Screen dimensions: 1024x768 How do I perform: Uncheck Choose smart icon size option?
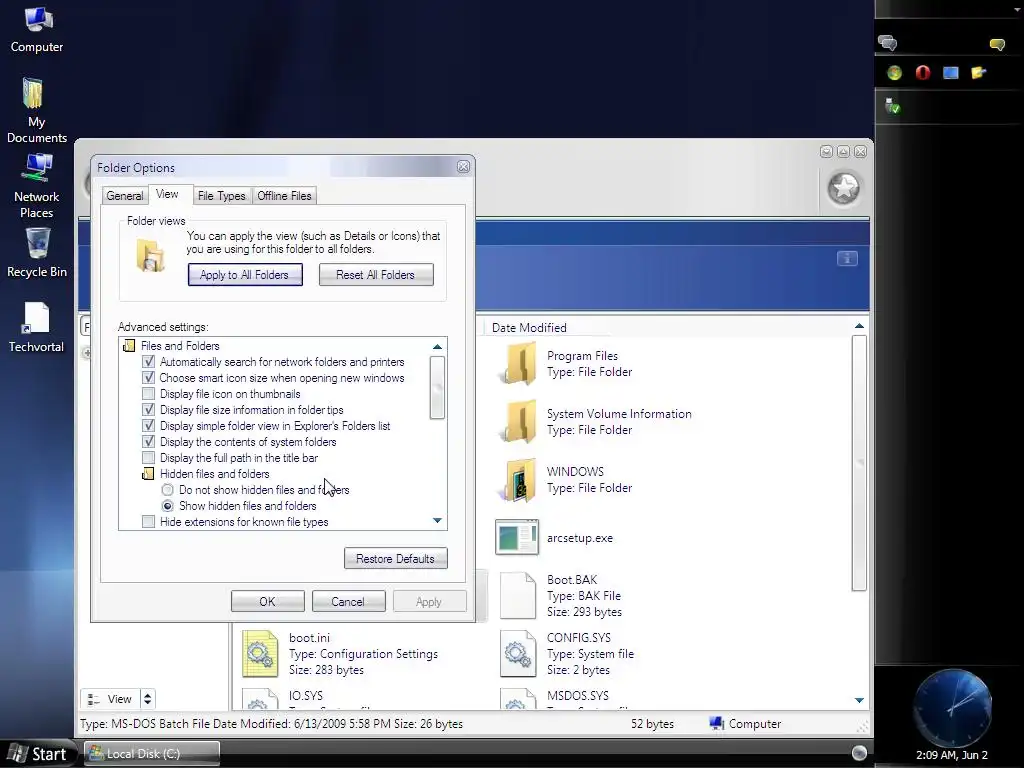[148, 377]
